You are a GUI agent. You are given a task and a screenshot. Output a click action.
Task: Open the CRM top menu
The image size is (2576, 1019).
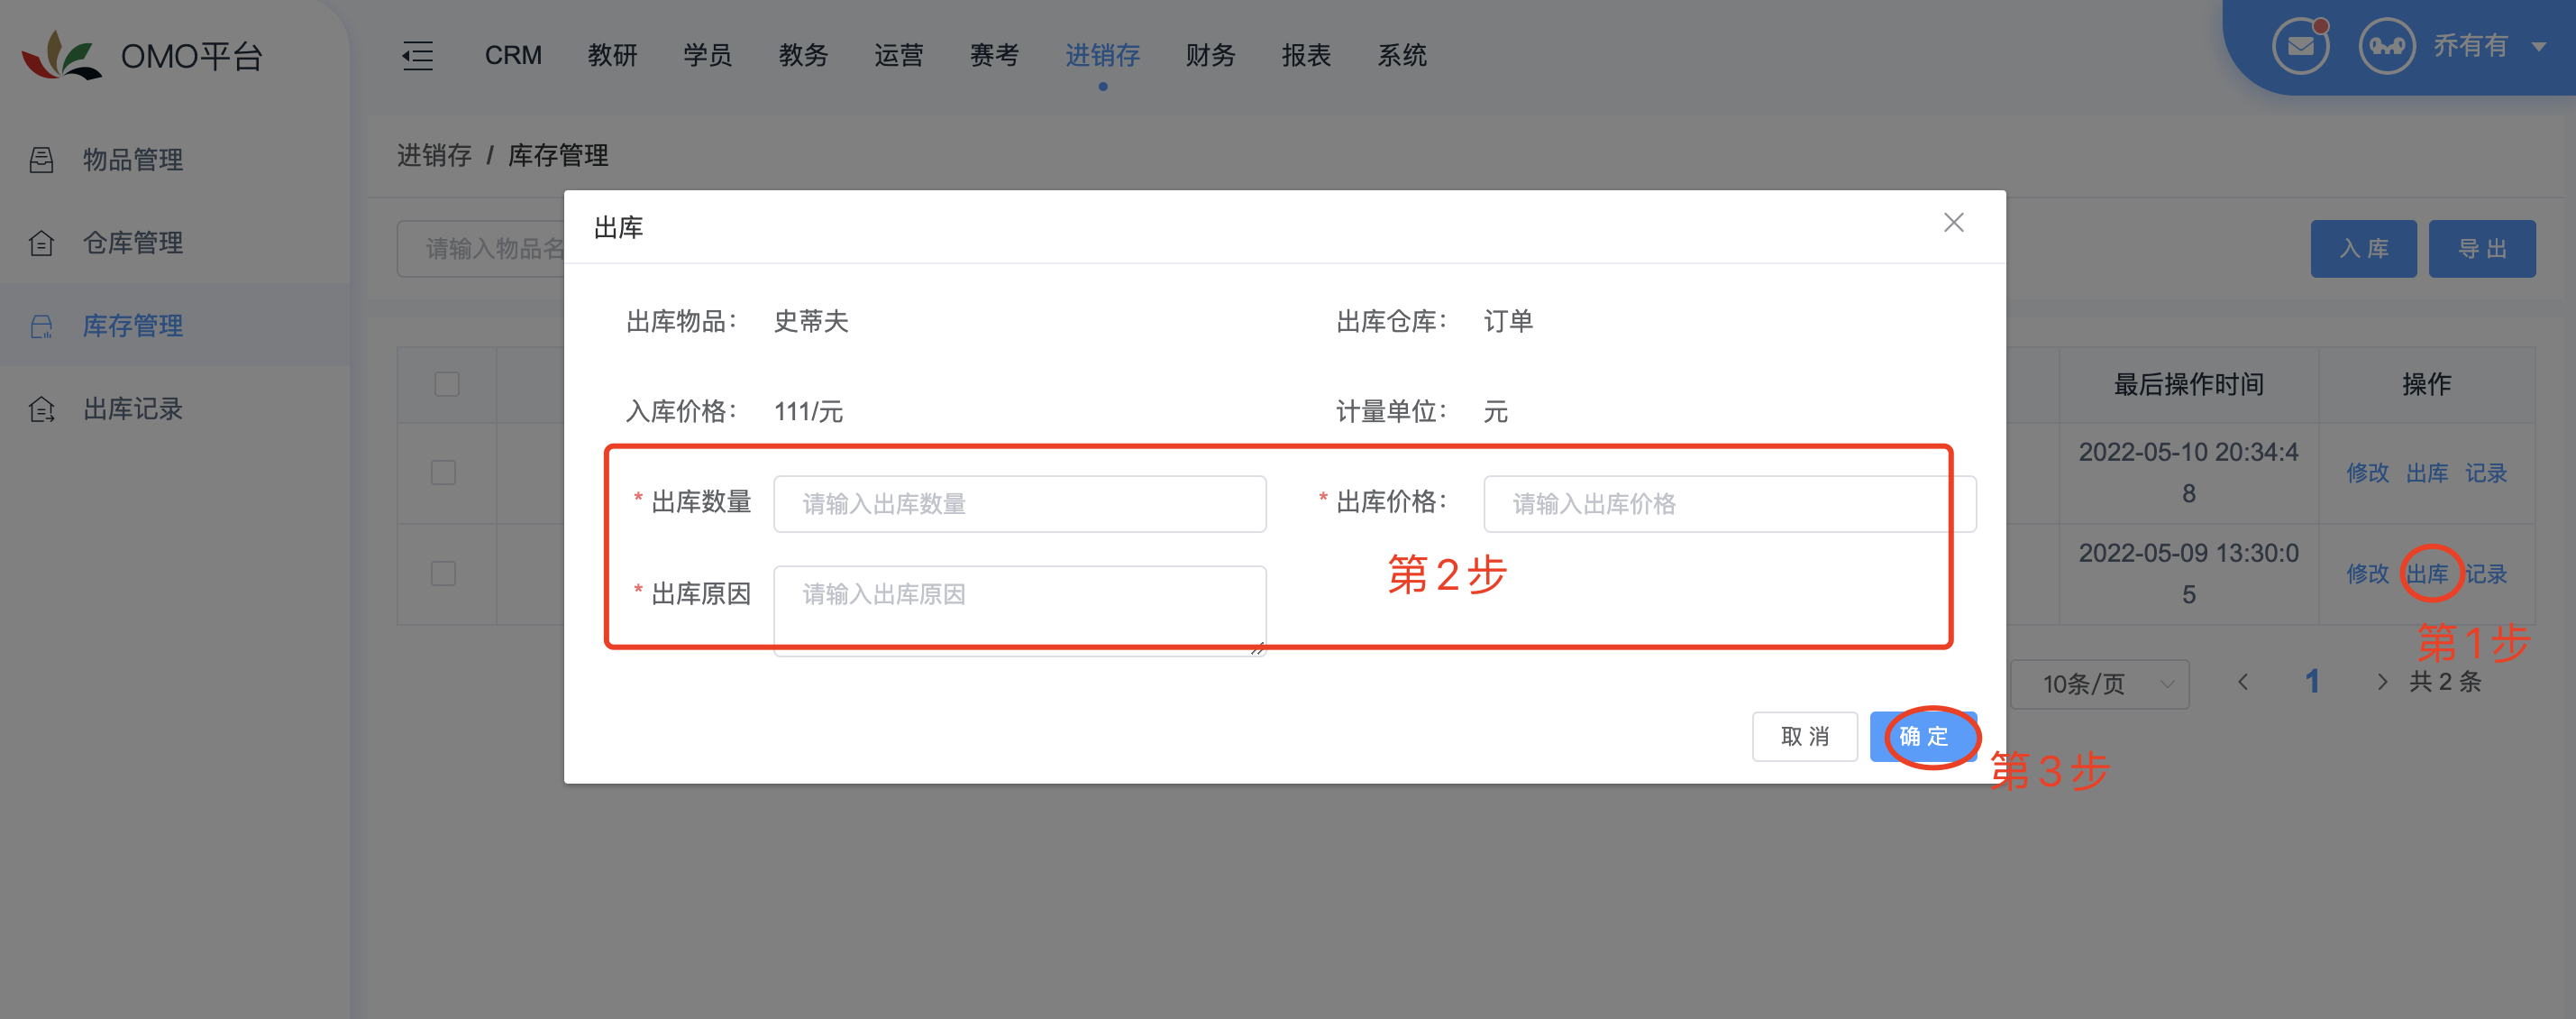click(513, 56)
